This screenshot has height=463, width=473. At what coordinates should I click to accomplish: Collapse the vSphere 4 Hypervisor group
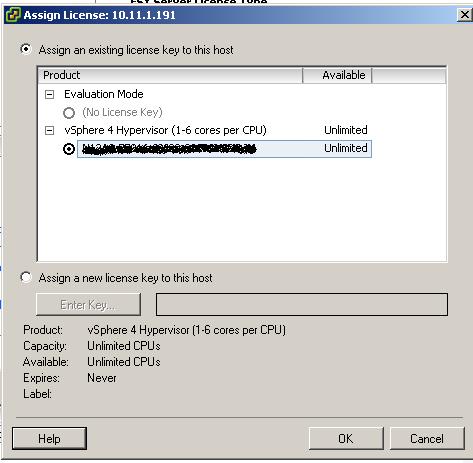click(49, 131)
